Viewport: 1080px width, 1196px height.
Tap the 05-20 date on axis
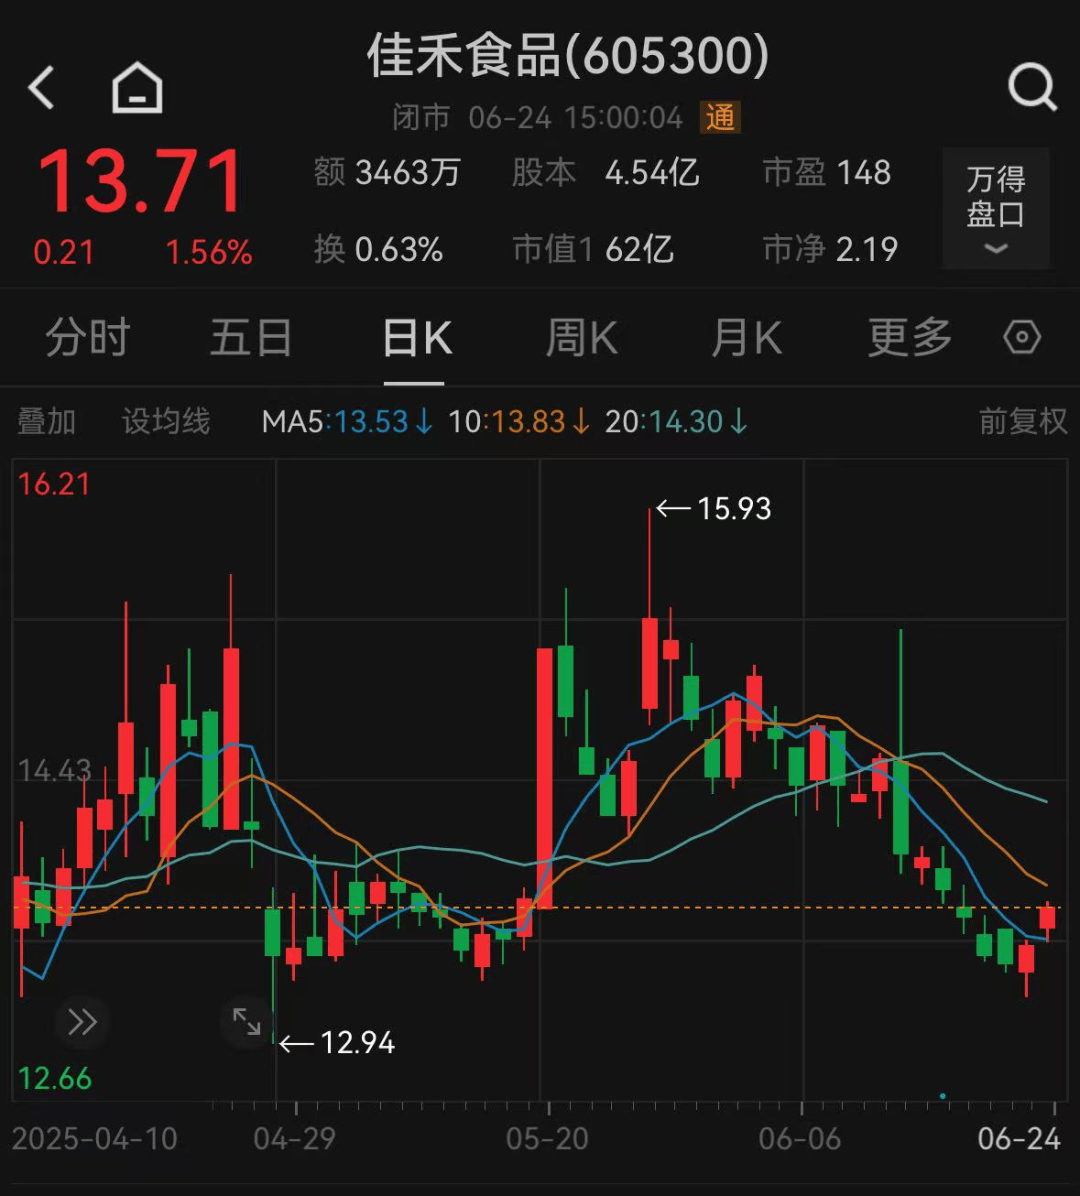(x=547, y=1139)
